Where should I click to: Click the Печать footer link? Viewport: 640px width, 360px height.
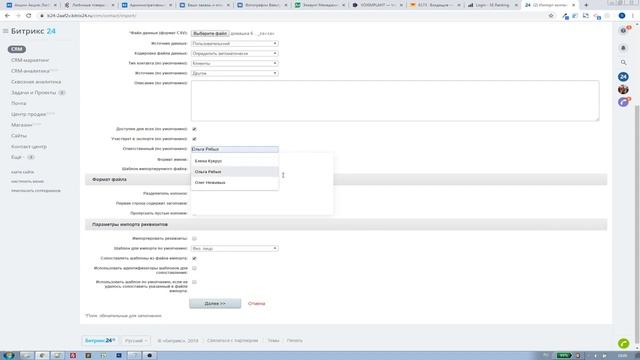[294, 340]
